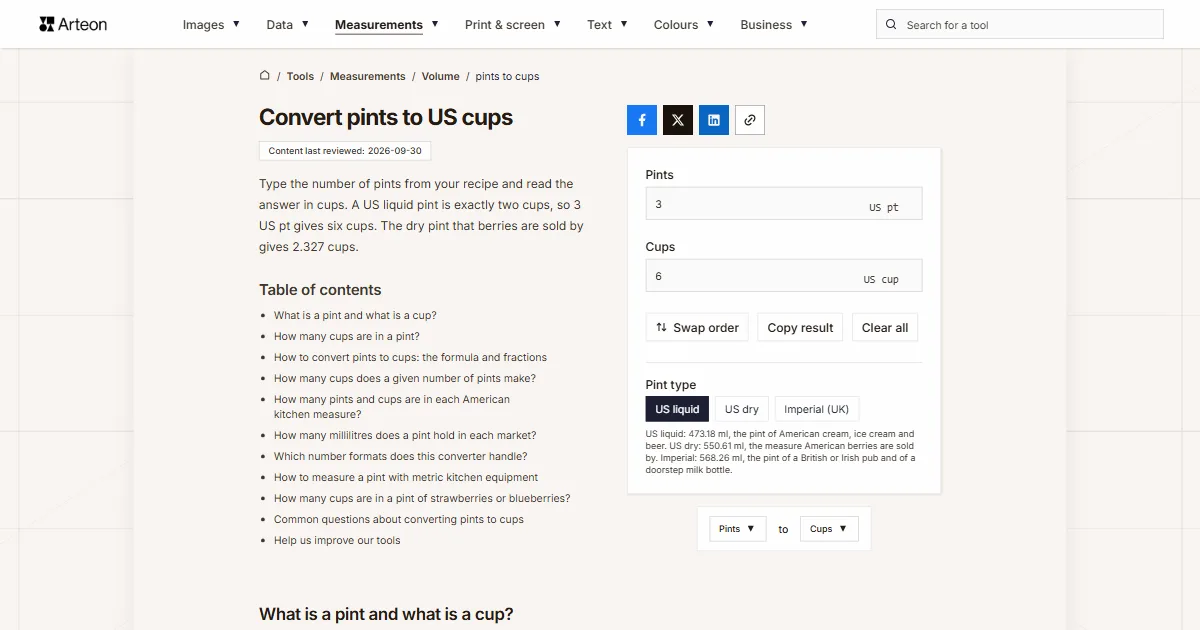The width and height of the screenshot is (1200, 630).
Task: Select the Imperial (UK) pint type
Action: 817,409
